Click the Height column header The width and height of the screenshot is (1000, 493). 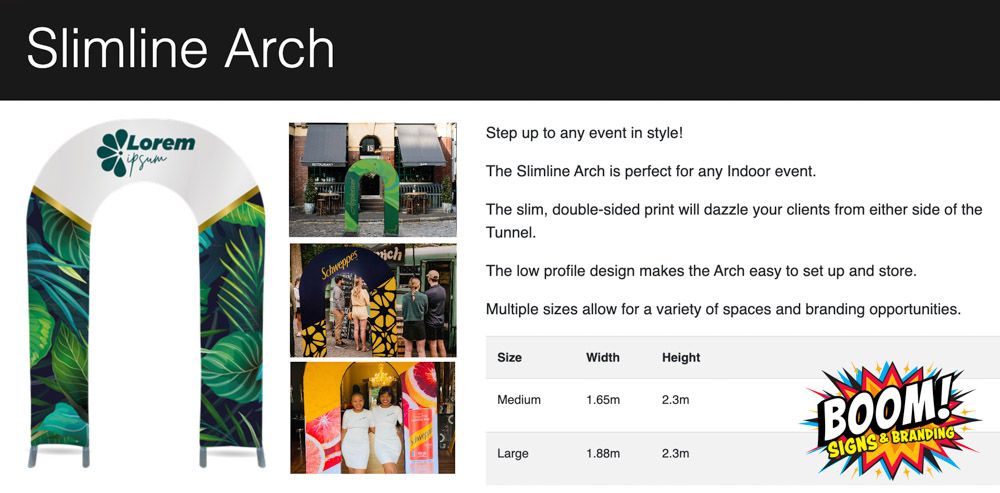[681, 357]
